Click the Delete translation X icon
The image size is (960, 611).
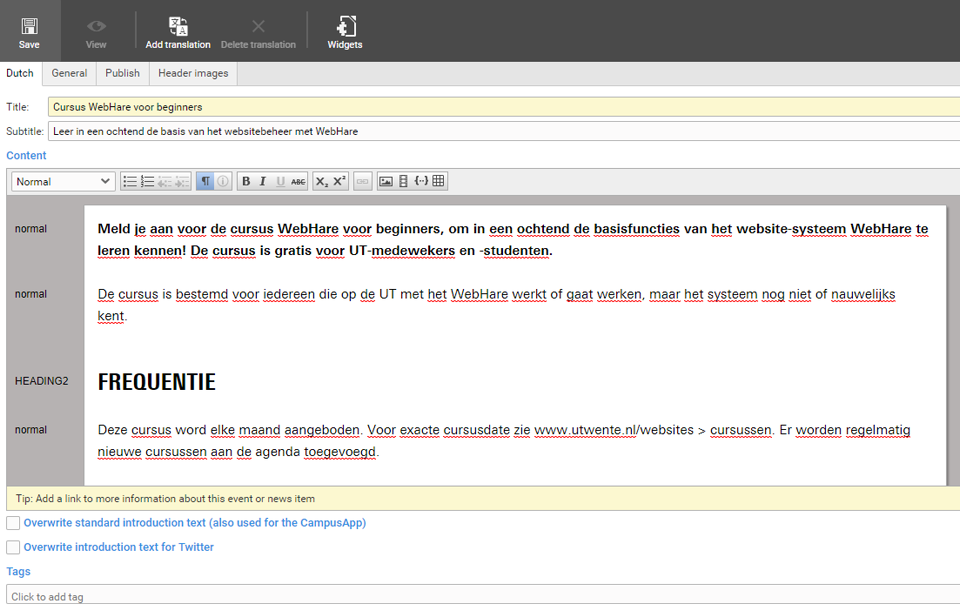coord(258,26)
